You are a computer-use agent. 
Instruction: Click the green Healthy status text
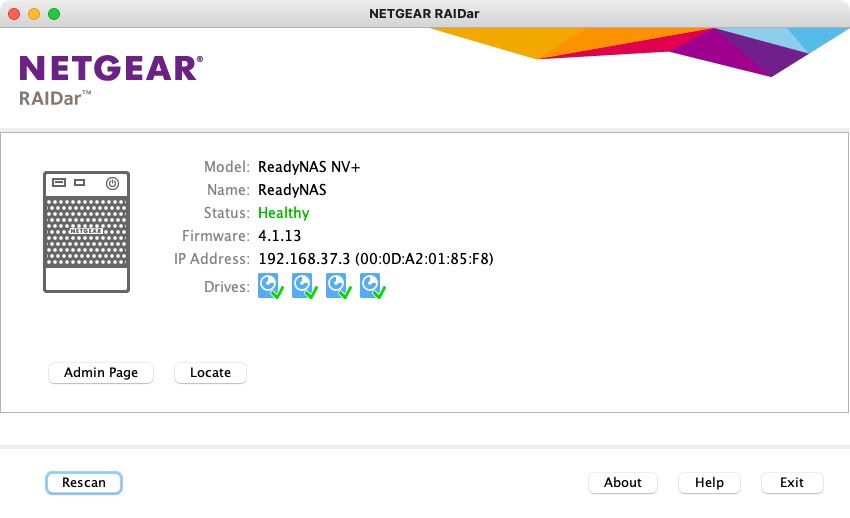[283, 213]
